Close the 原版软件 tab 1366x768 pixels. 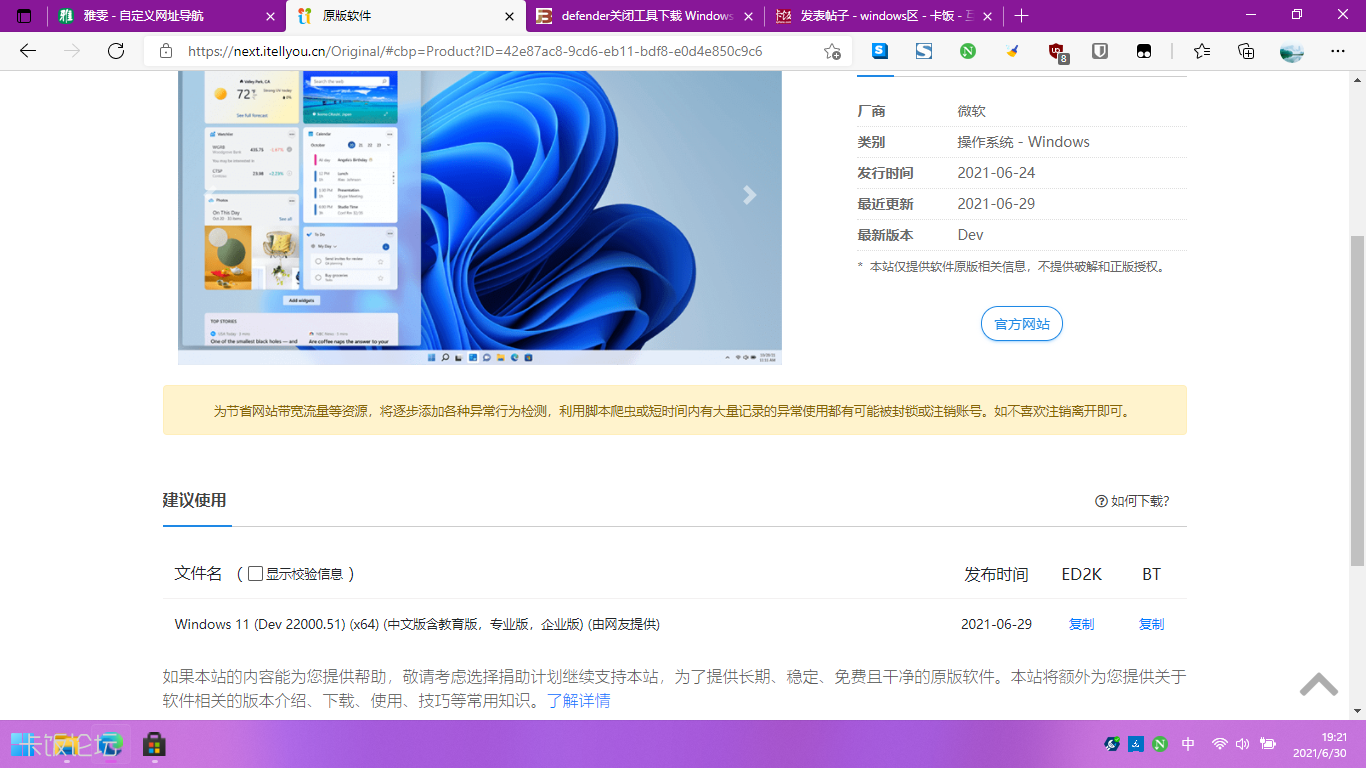[x=509, y=16]
